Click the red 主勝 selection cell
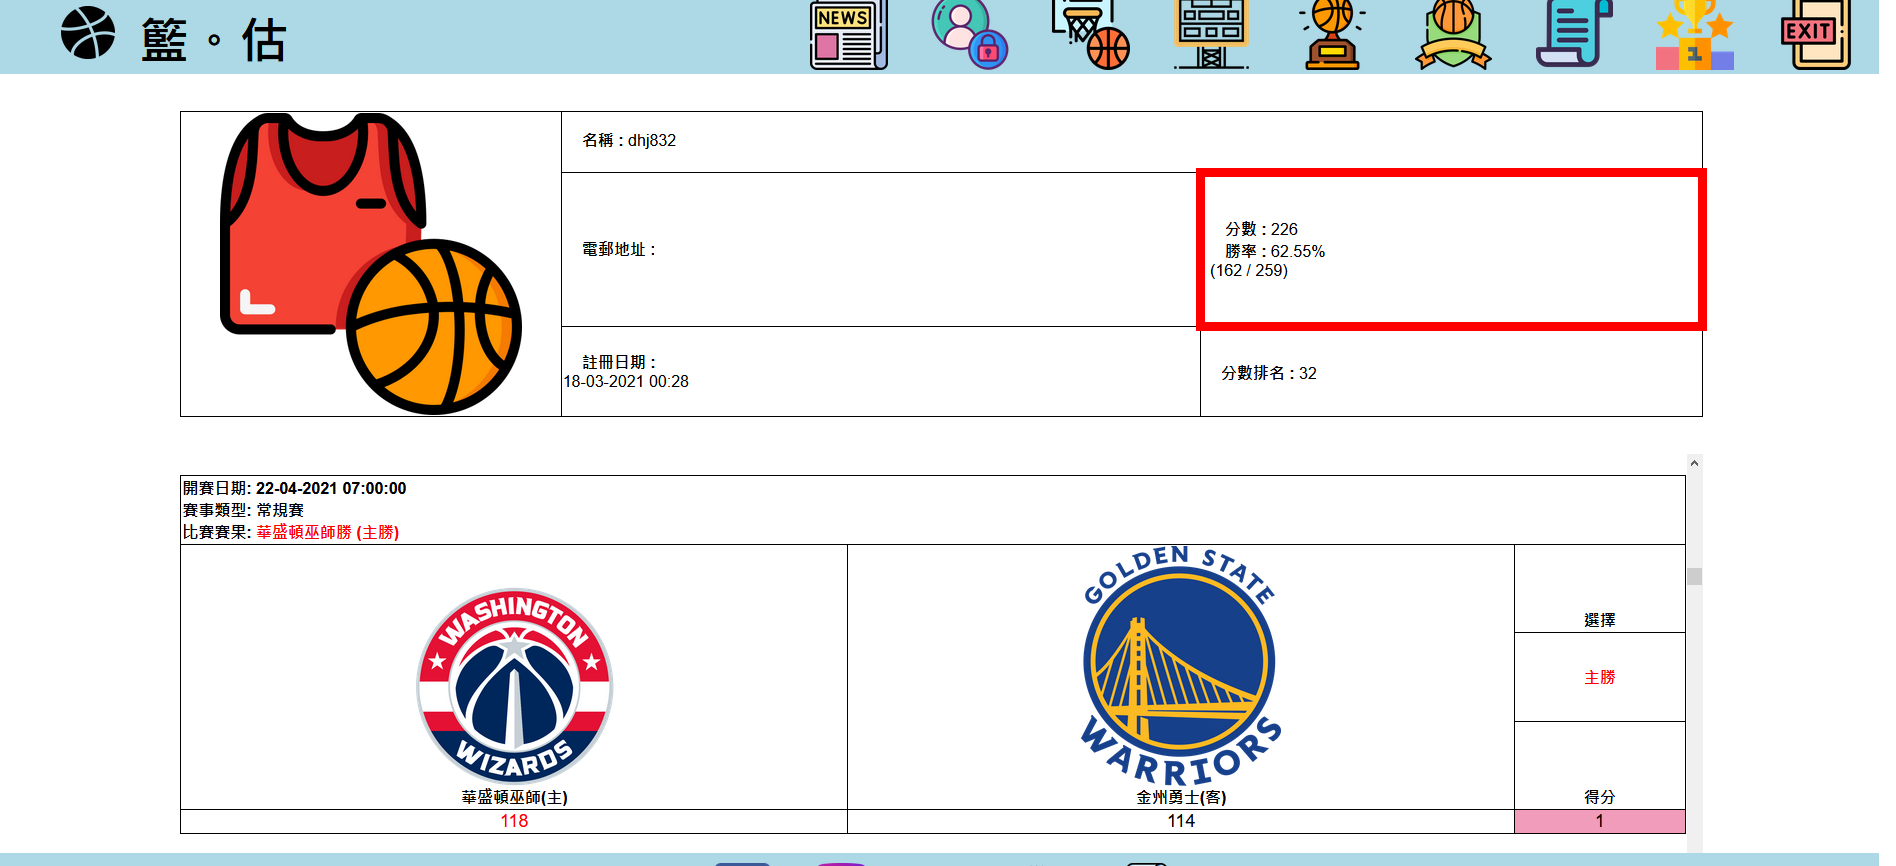The height and width of the screenshot is (866, 1896). 1599,677
